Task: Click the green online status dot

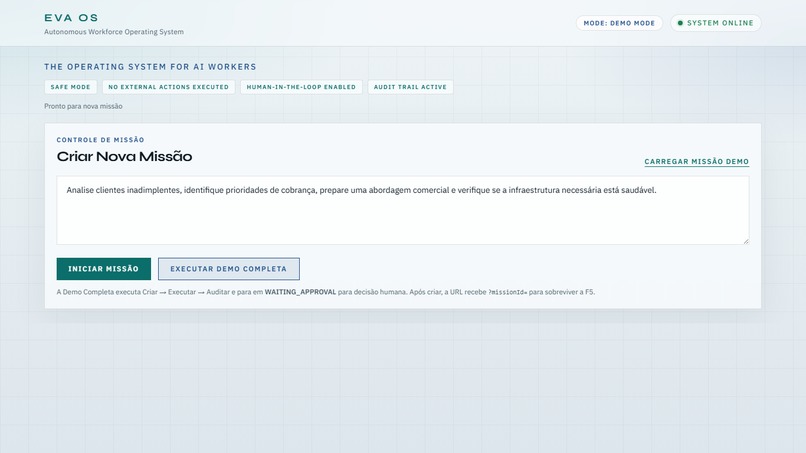Action: tap(680, 23)
